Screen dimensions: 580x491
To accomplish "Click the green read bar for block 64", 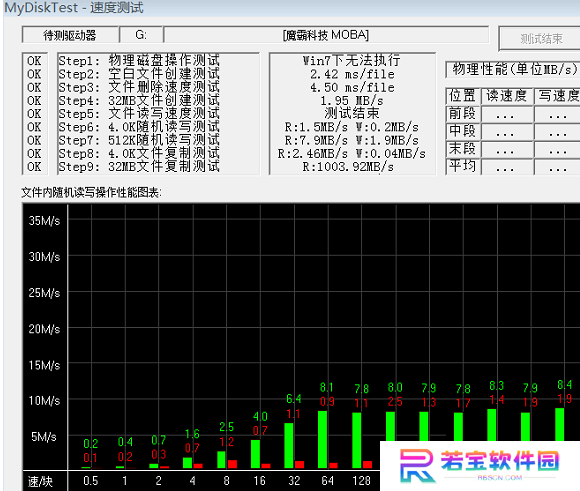I will [x=323, y=440].
